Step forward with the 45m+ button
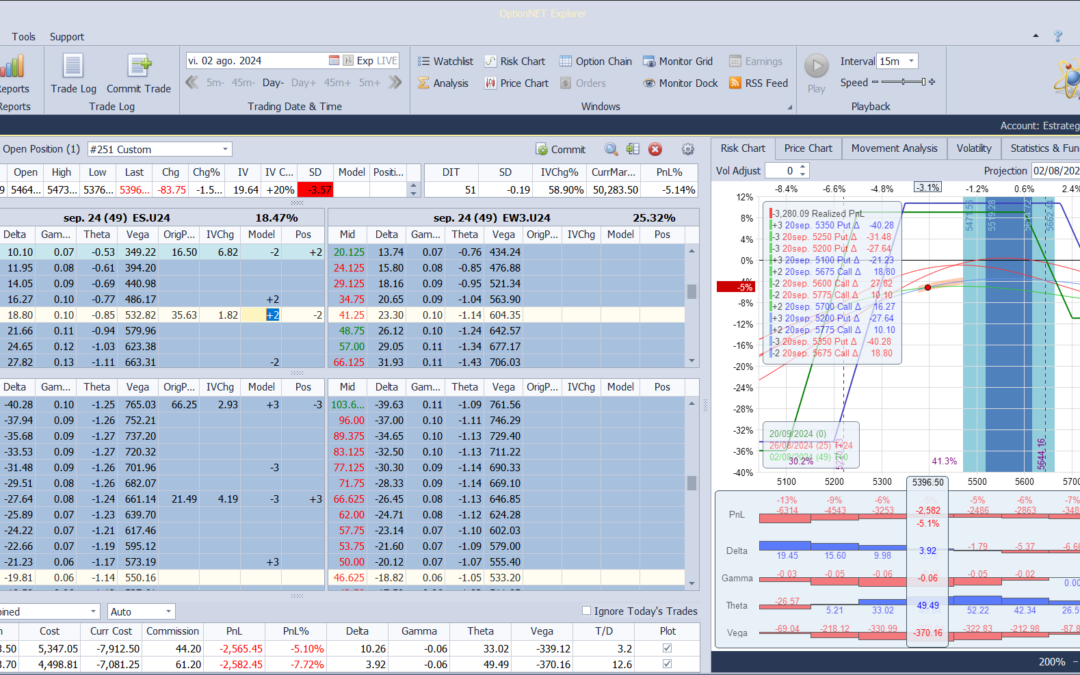The width and height of the screenshot is (1080, 675). (338, 83)
